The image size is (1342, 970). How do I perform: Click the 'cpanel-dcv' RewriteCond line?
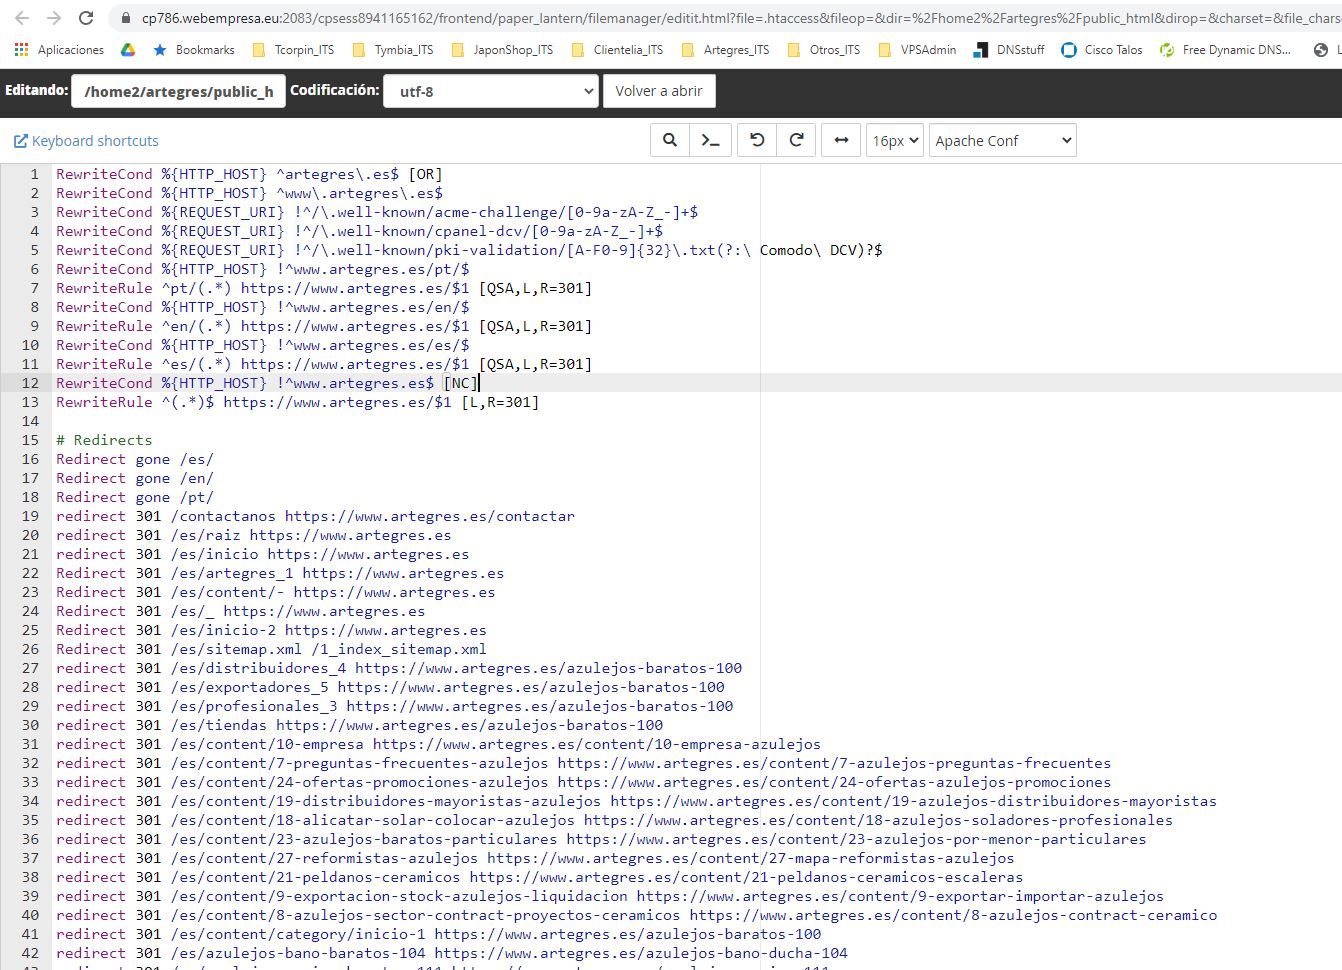359,231
